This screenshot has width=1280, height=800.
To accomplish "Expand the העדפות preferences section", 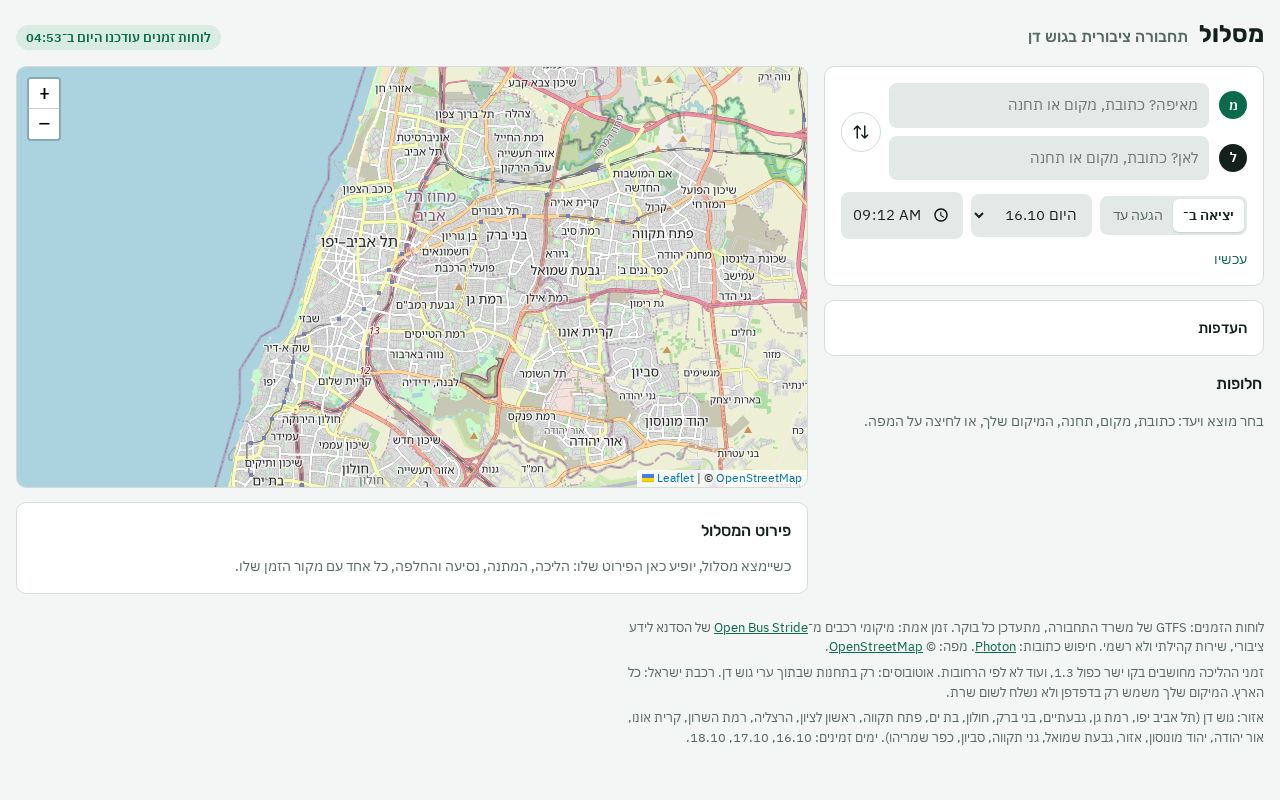I will [1044, 328].
